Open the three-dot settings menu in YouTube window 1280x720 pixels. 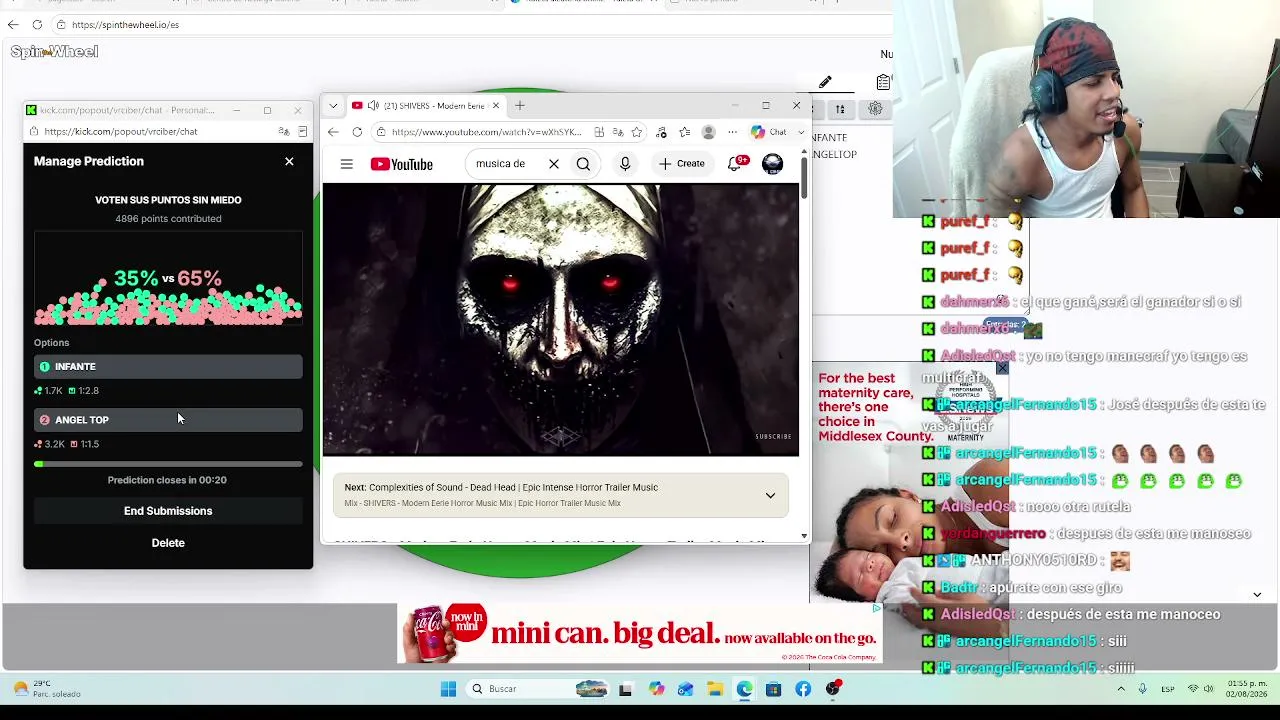pyautogui.click(x=732, y=132)
